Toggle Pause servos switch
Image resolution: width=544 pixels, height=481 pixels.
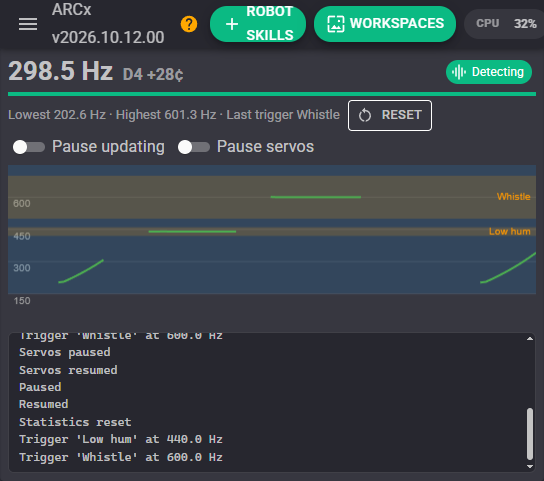pyautogui.click(x=194, y=147)
